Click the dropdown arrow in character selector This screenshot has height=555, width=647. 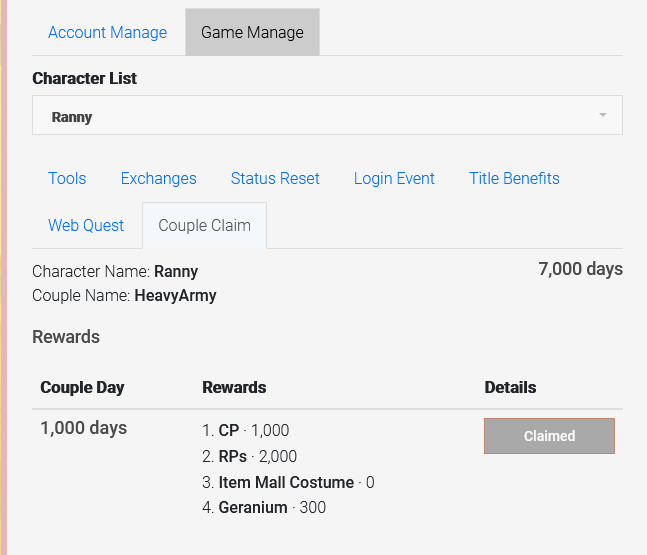(x=602, y=116)
